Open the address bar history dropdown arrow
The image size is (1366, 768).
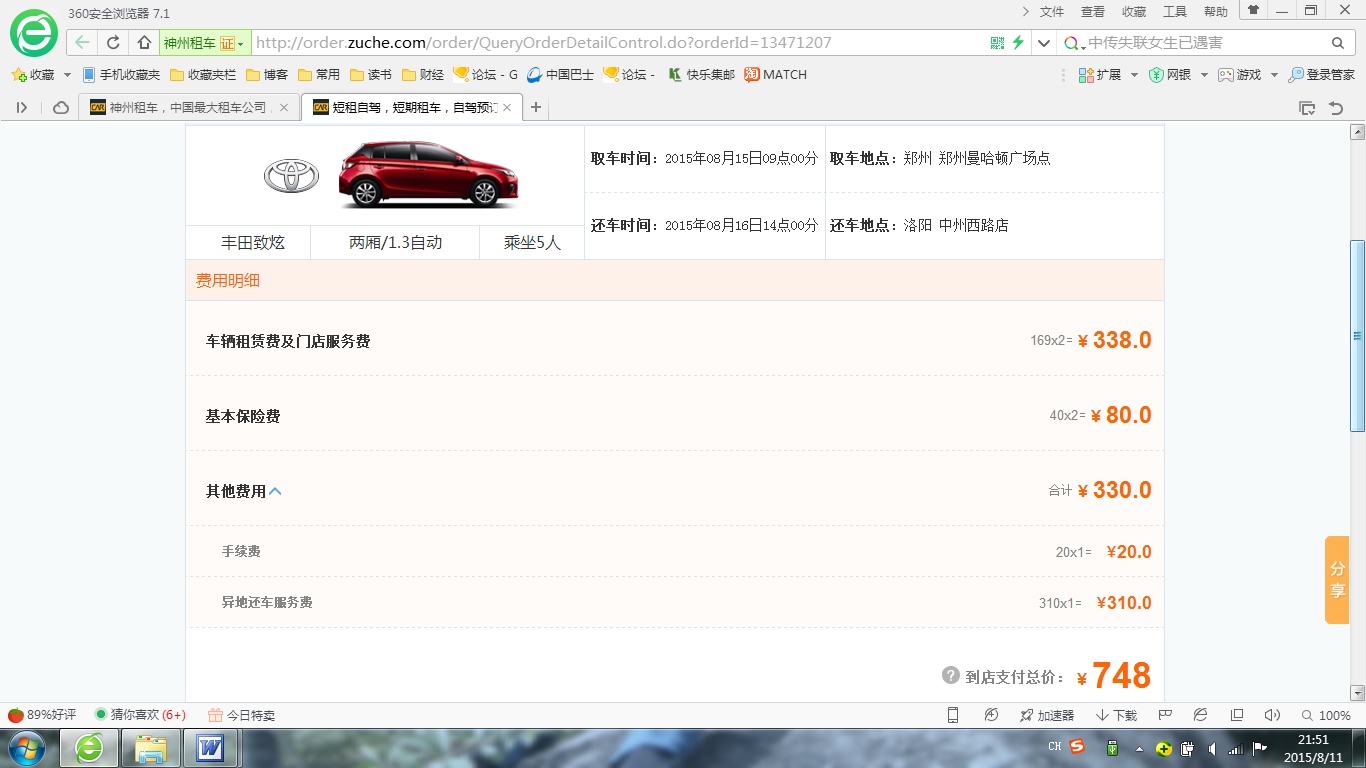click(x=1044, y=43)
